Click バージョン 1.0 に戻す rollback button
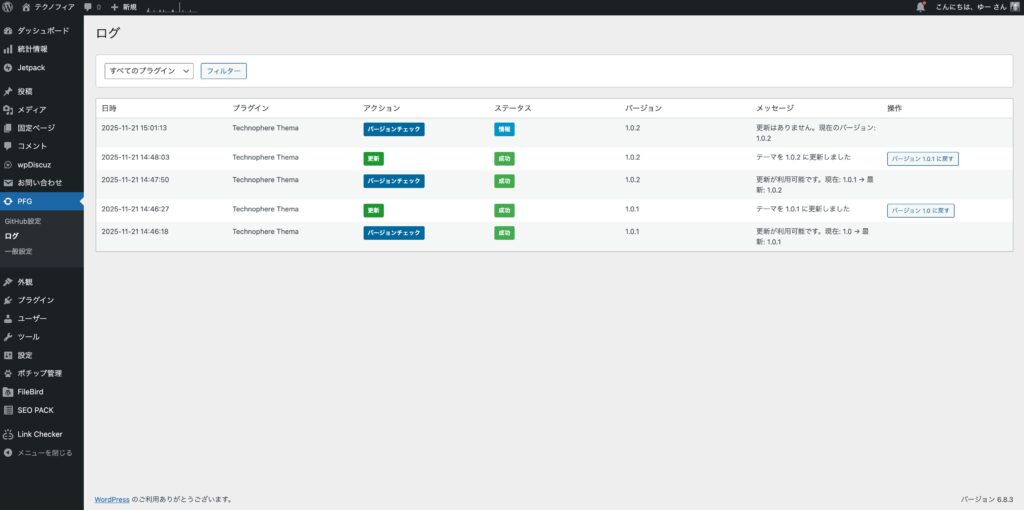Image resolution: width=1024 pixels, height=510 pixels. (x=920, y=211)
